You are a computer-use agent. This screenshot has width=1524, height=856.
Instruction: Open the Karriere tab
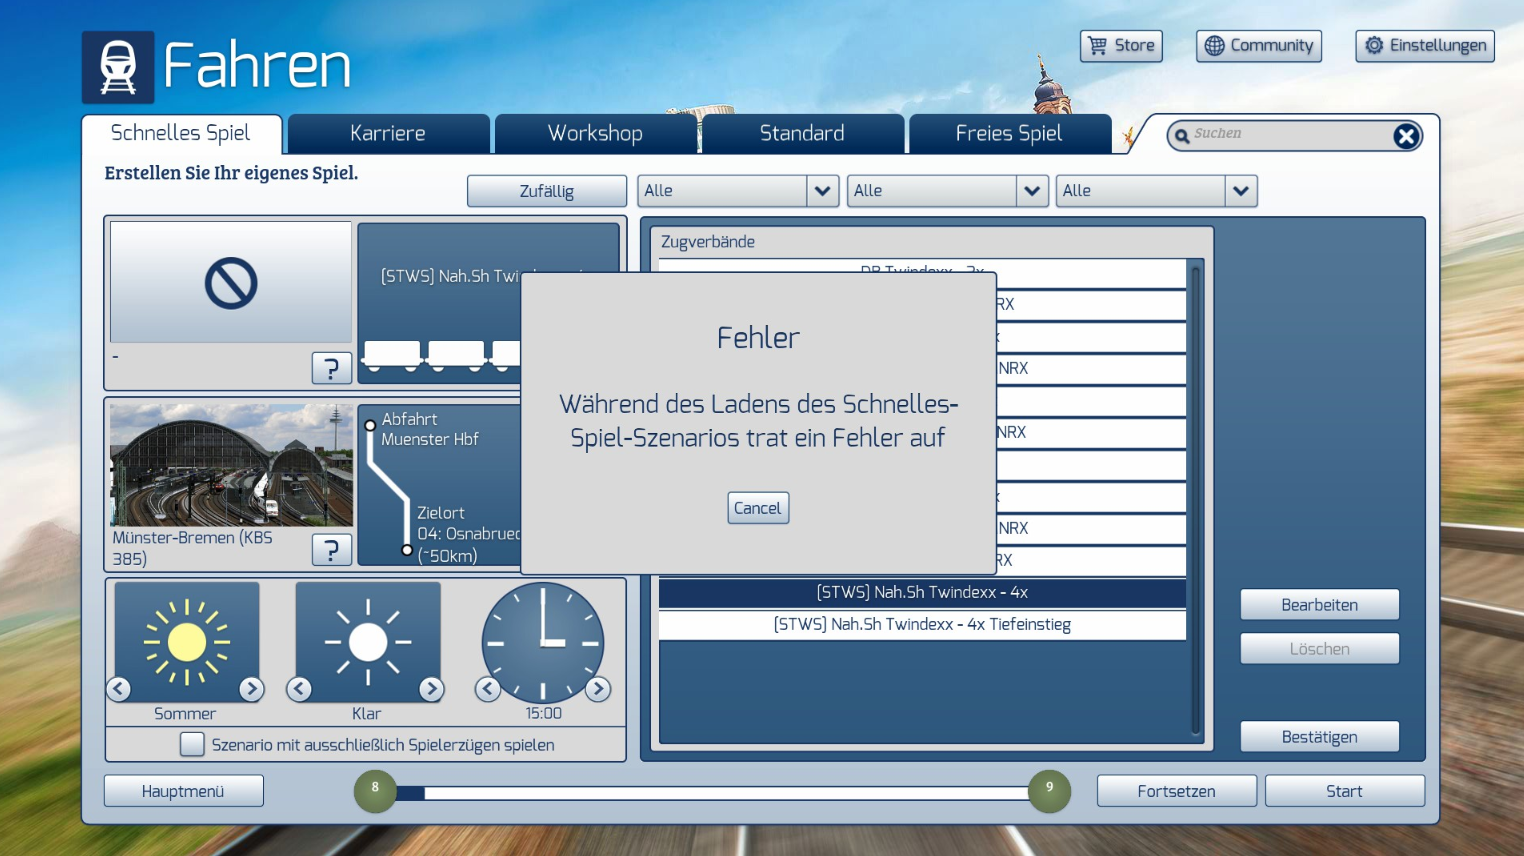[x=388, y=134]
